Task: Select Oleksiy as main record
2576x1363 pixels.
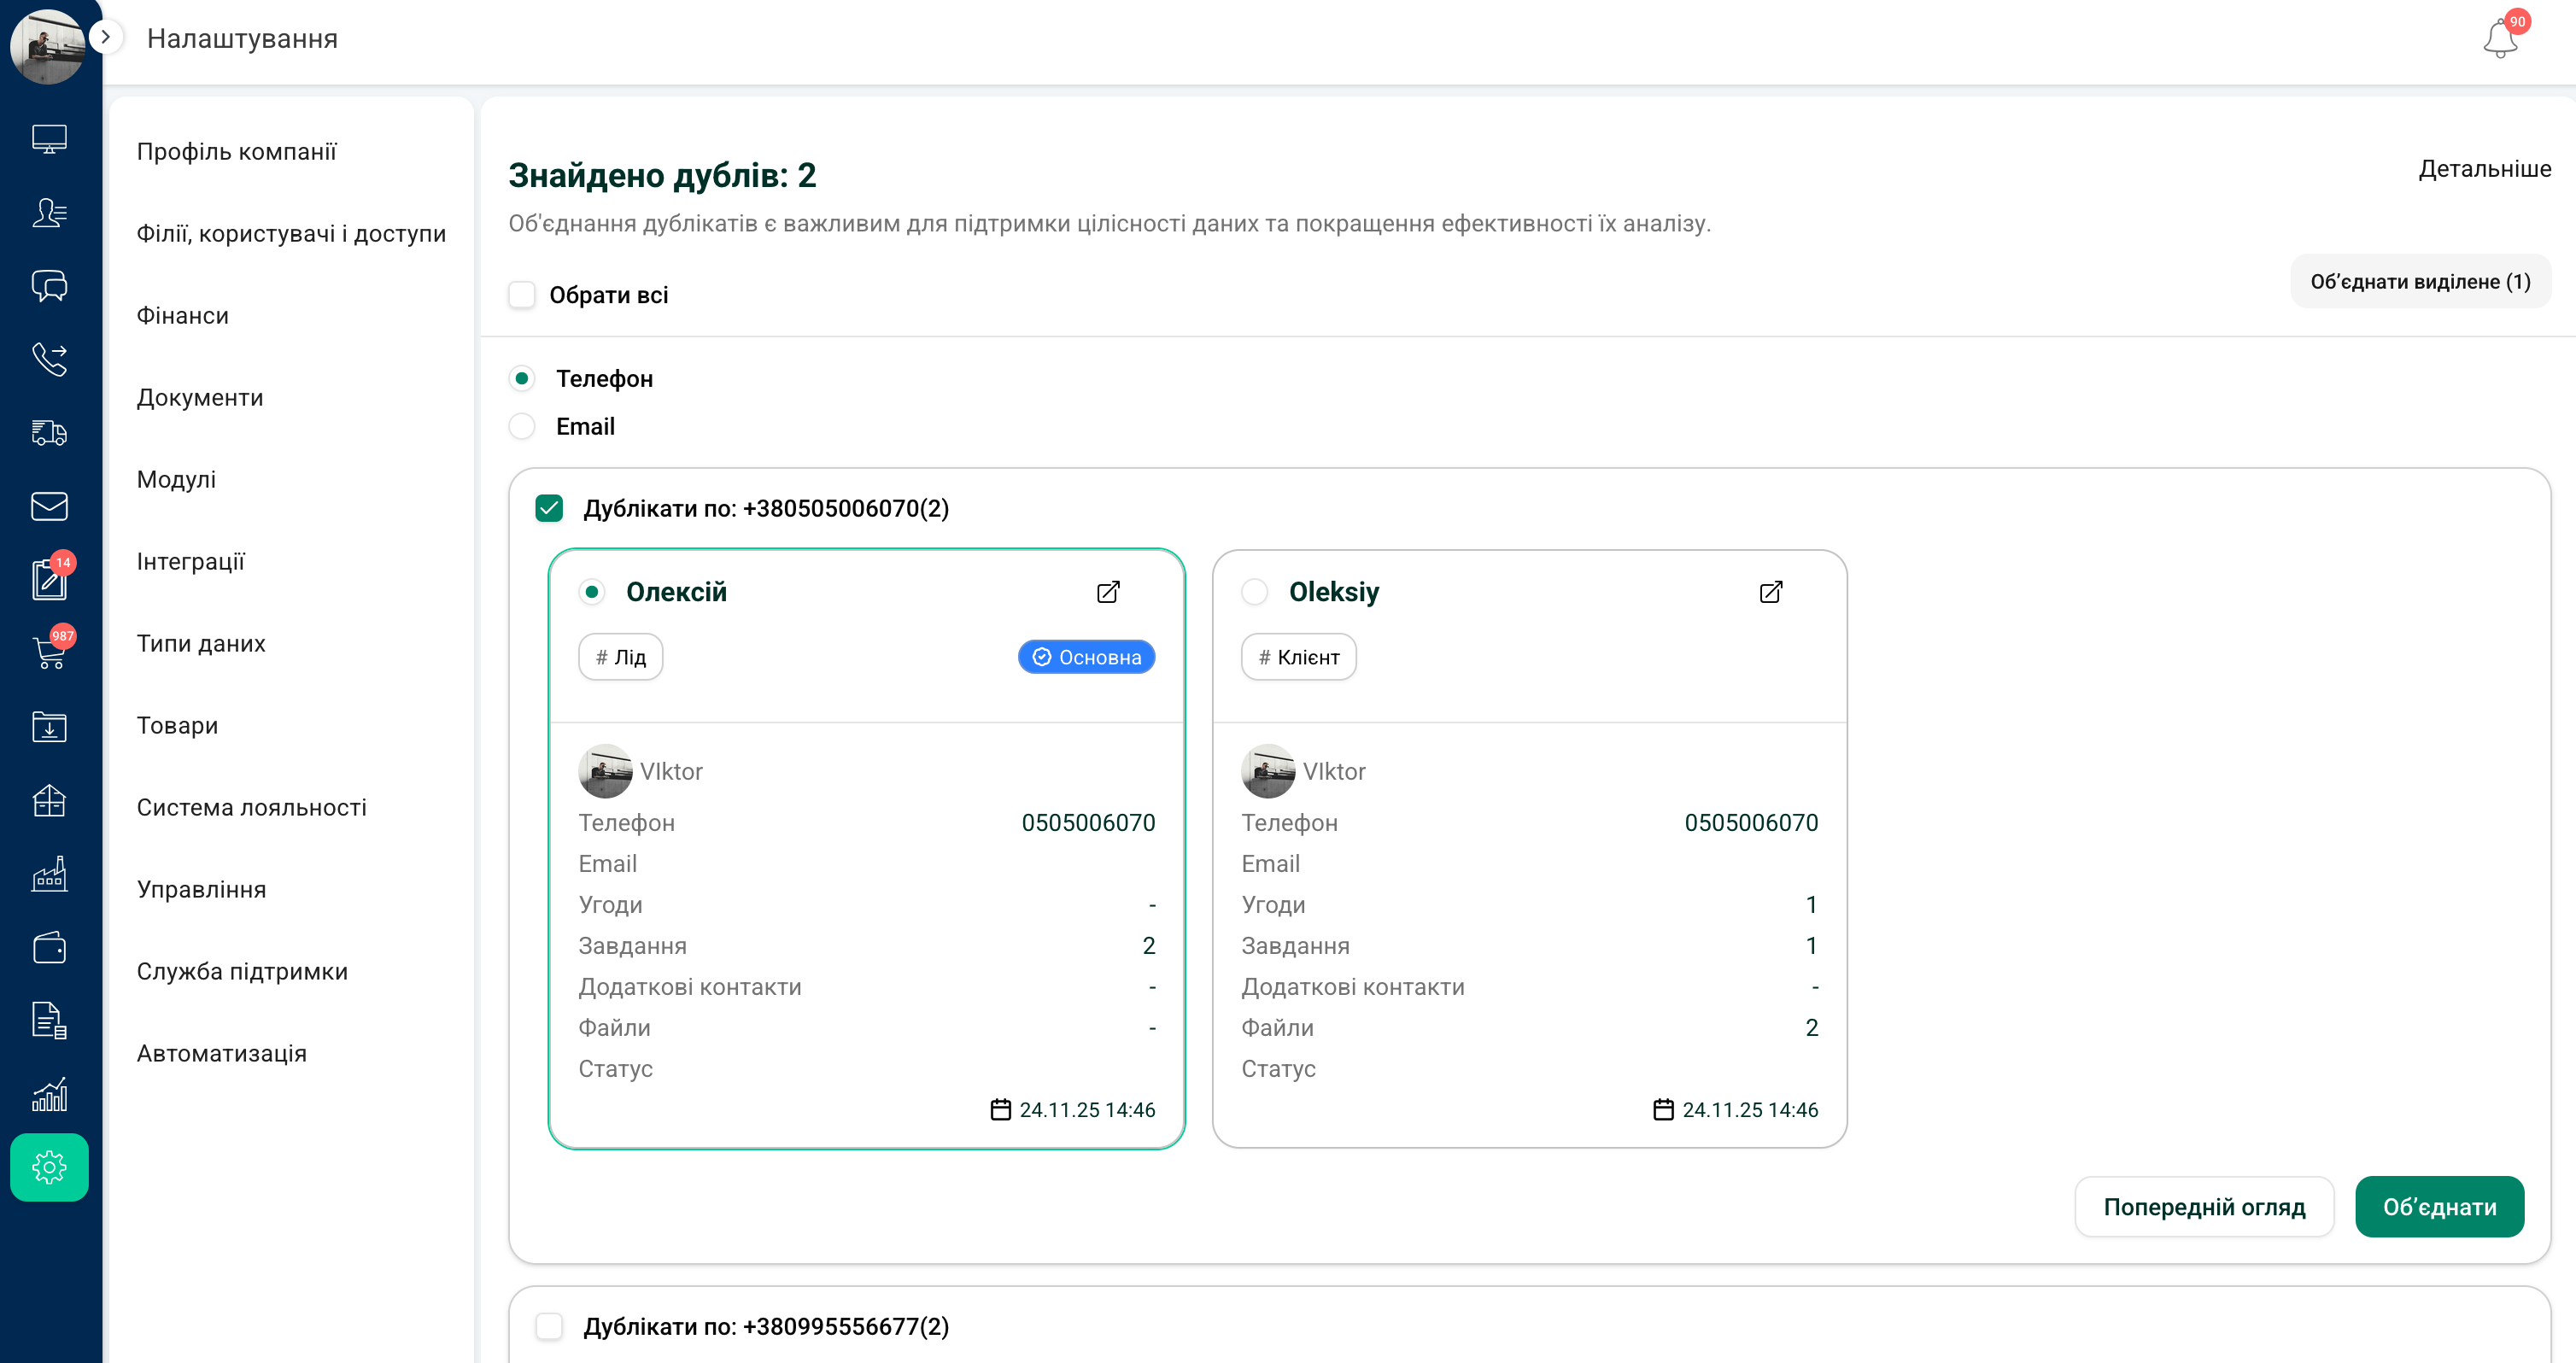Action: pyautogui.click(x=1254, y=592)
